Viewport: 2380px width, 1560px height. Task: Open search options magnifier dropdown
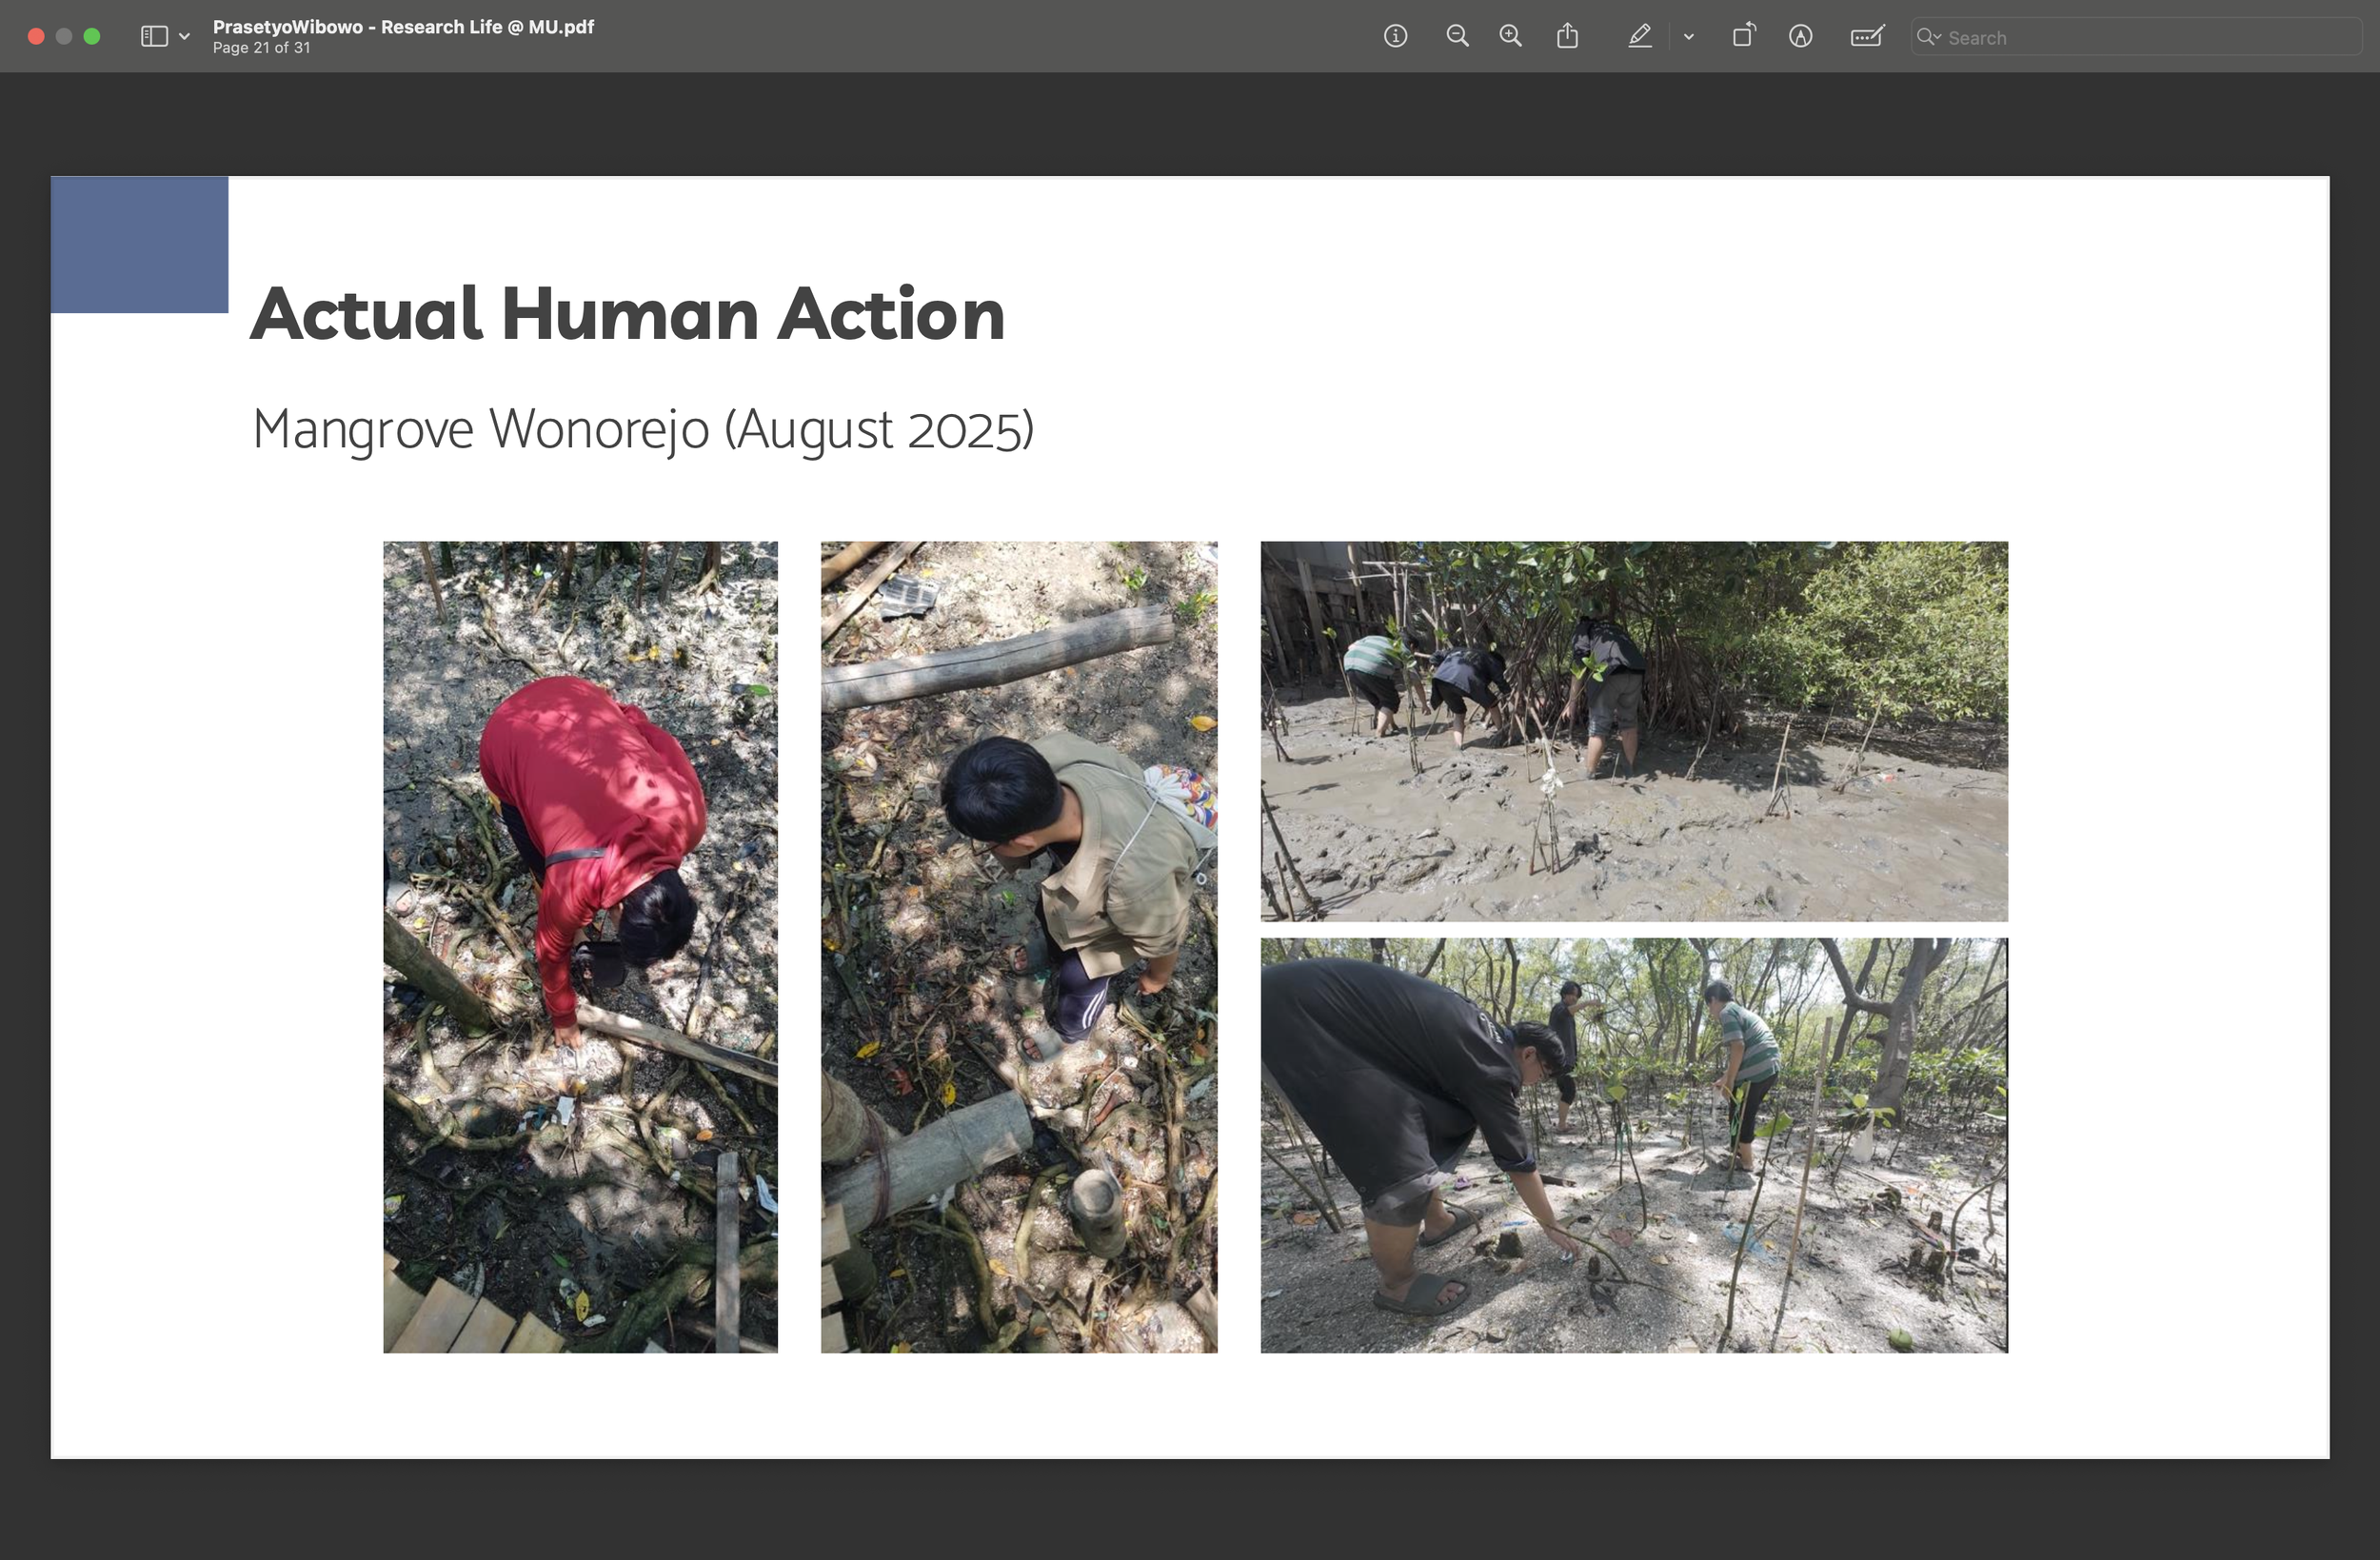coord(1928,37)
